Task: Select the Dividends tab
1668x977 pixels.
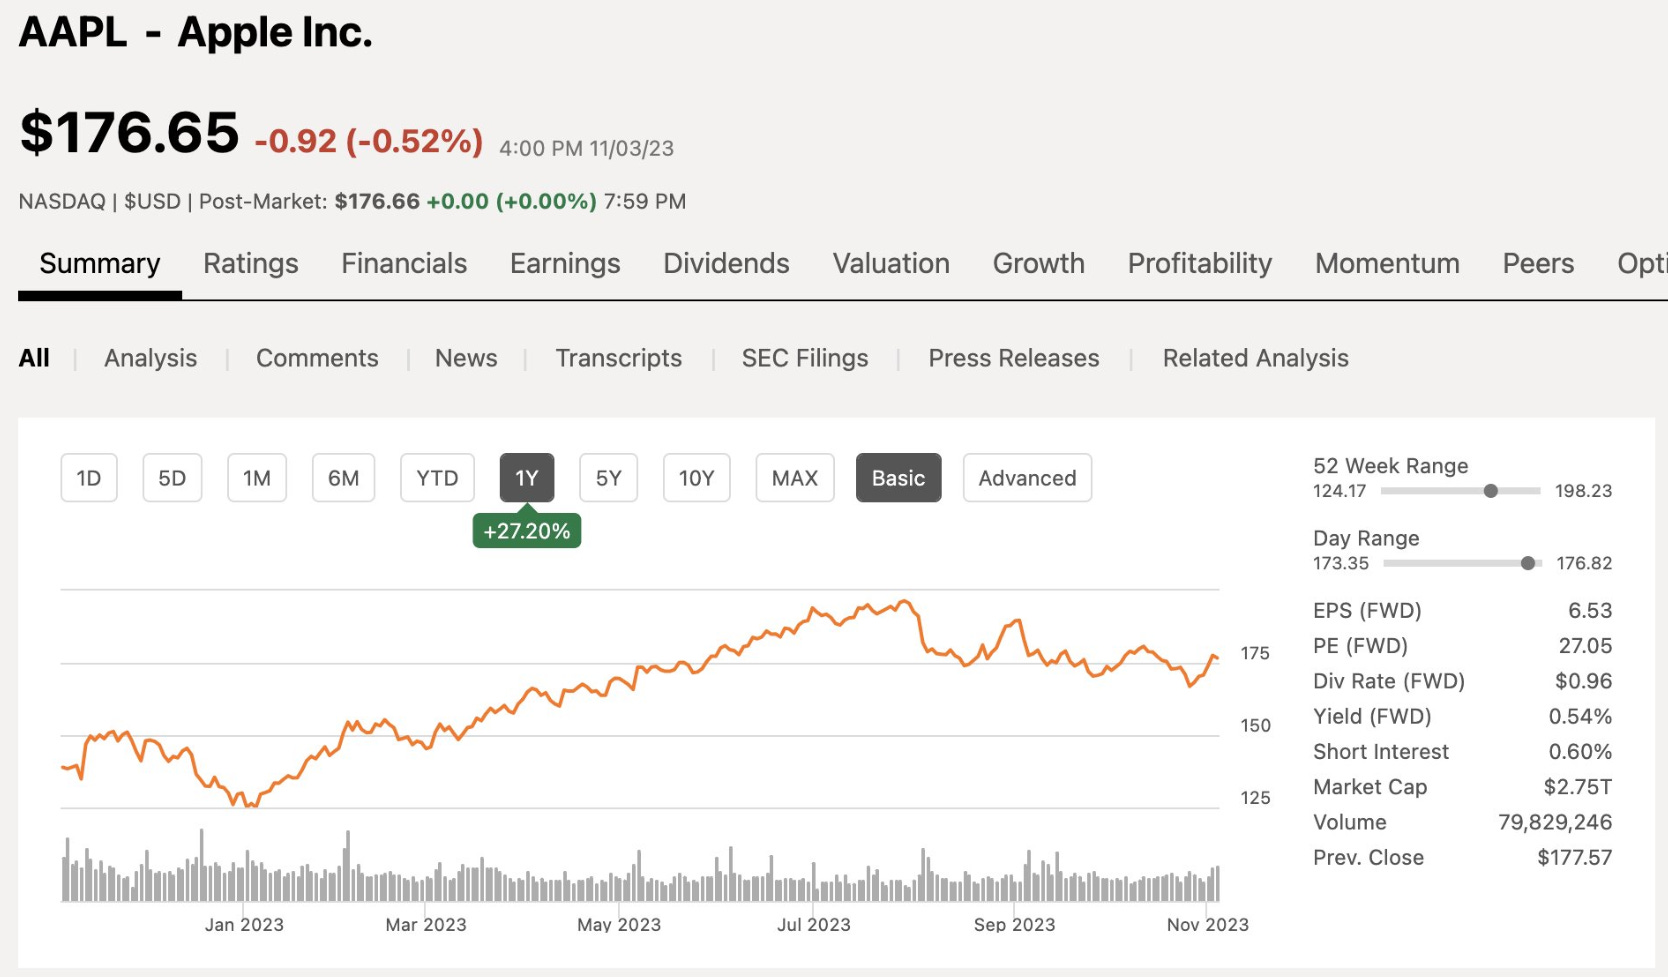Action: (726, 263)
